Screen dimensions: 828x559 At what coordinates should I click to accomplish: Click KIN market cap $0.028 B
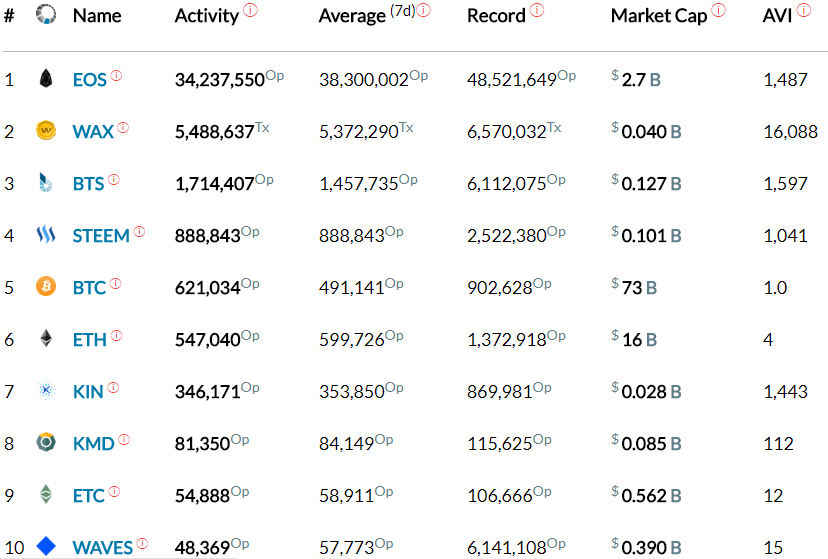(x=646, y=391)
